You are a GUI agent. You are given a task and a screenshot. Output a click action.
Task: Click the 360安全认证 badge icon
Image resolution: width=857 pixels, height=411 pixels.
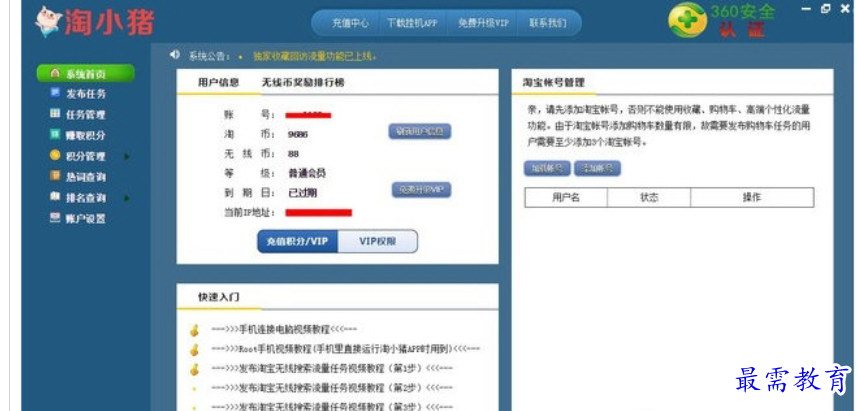point(688,20)
